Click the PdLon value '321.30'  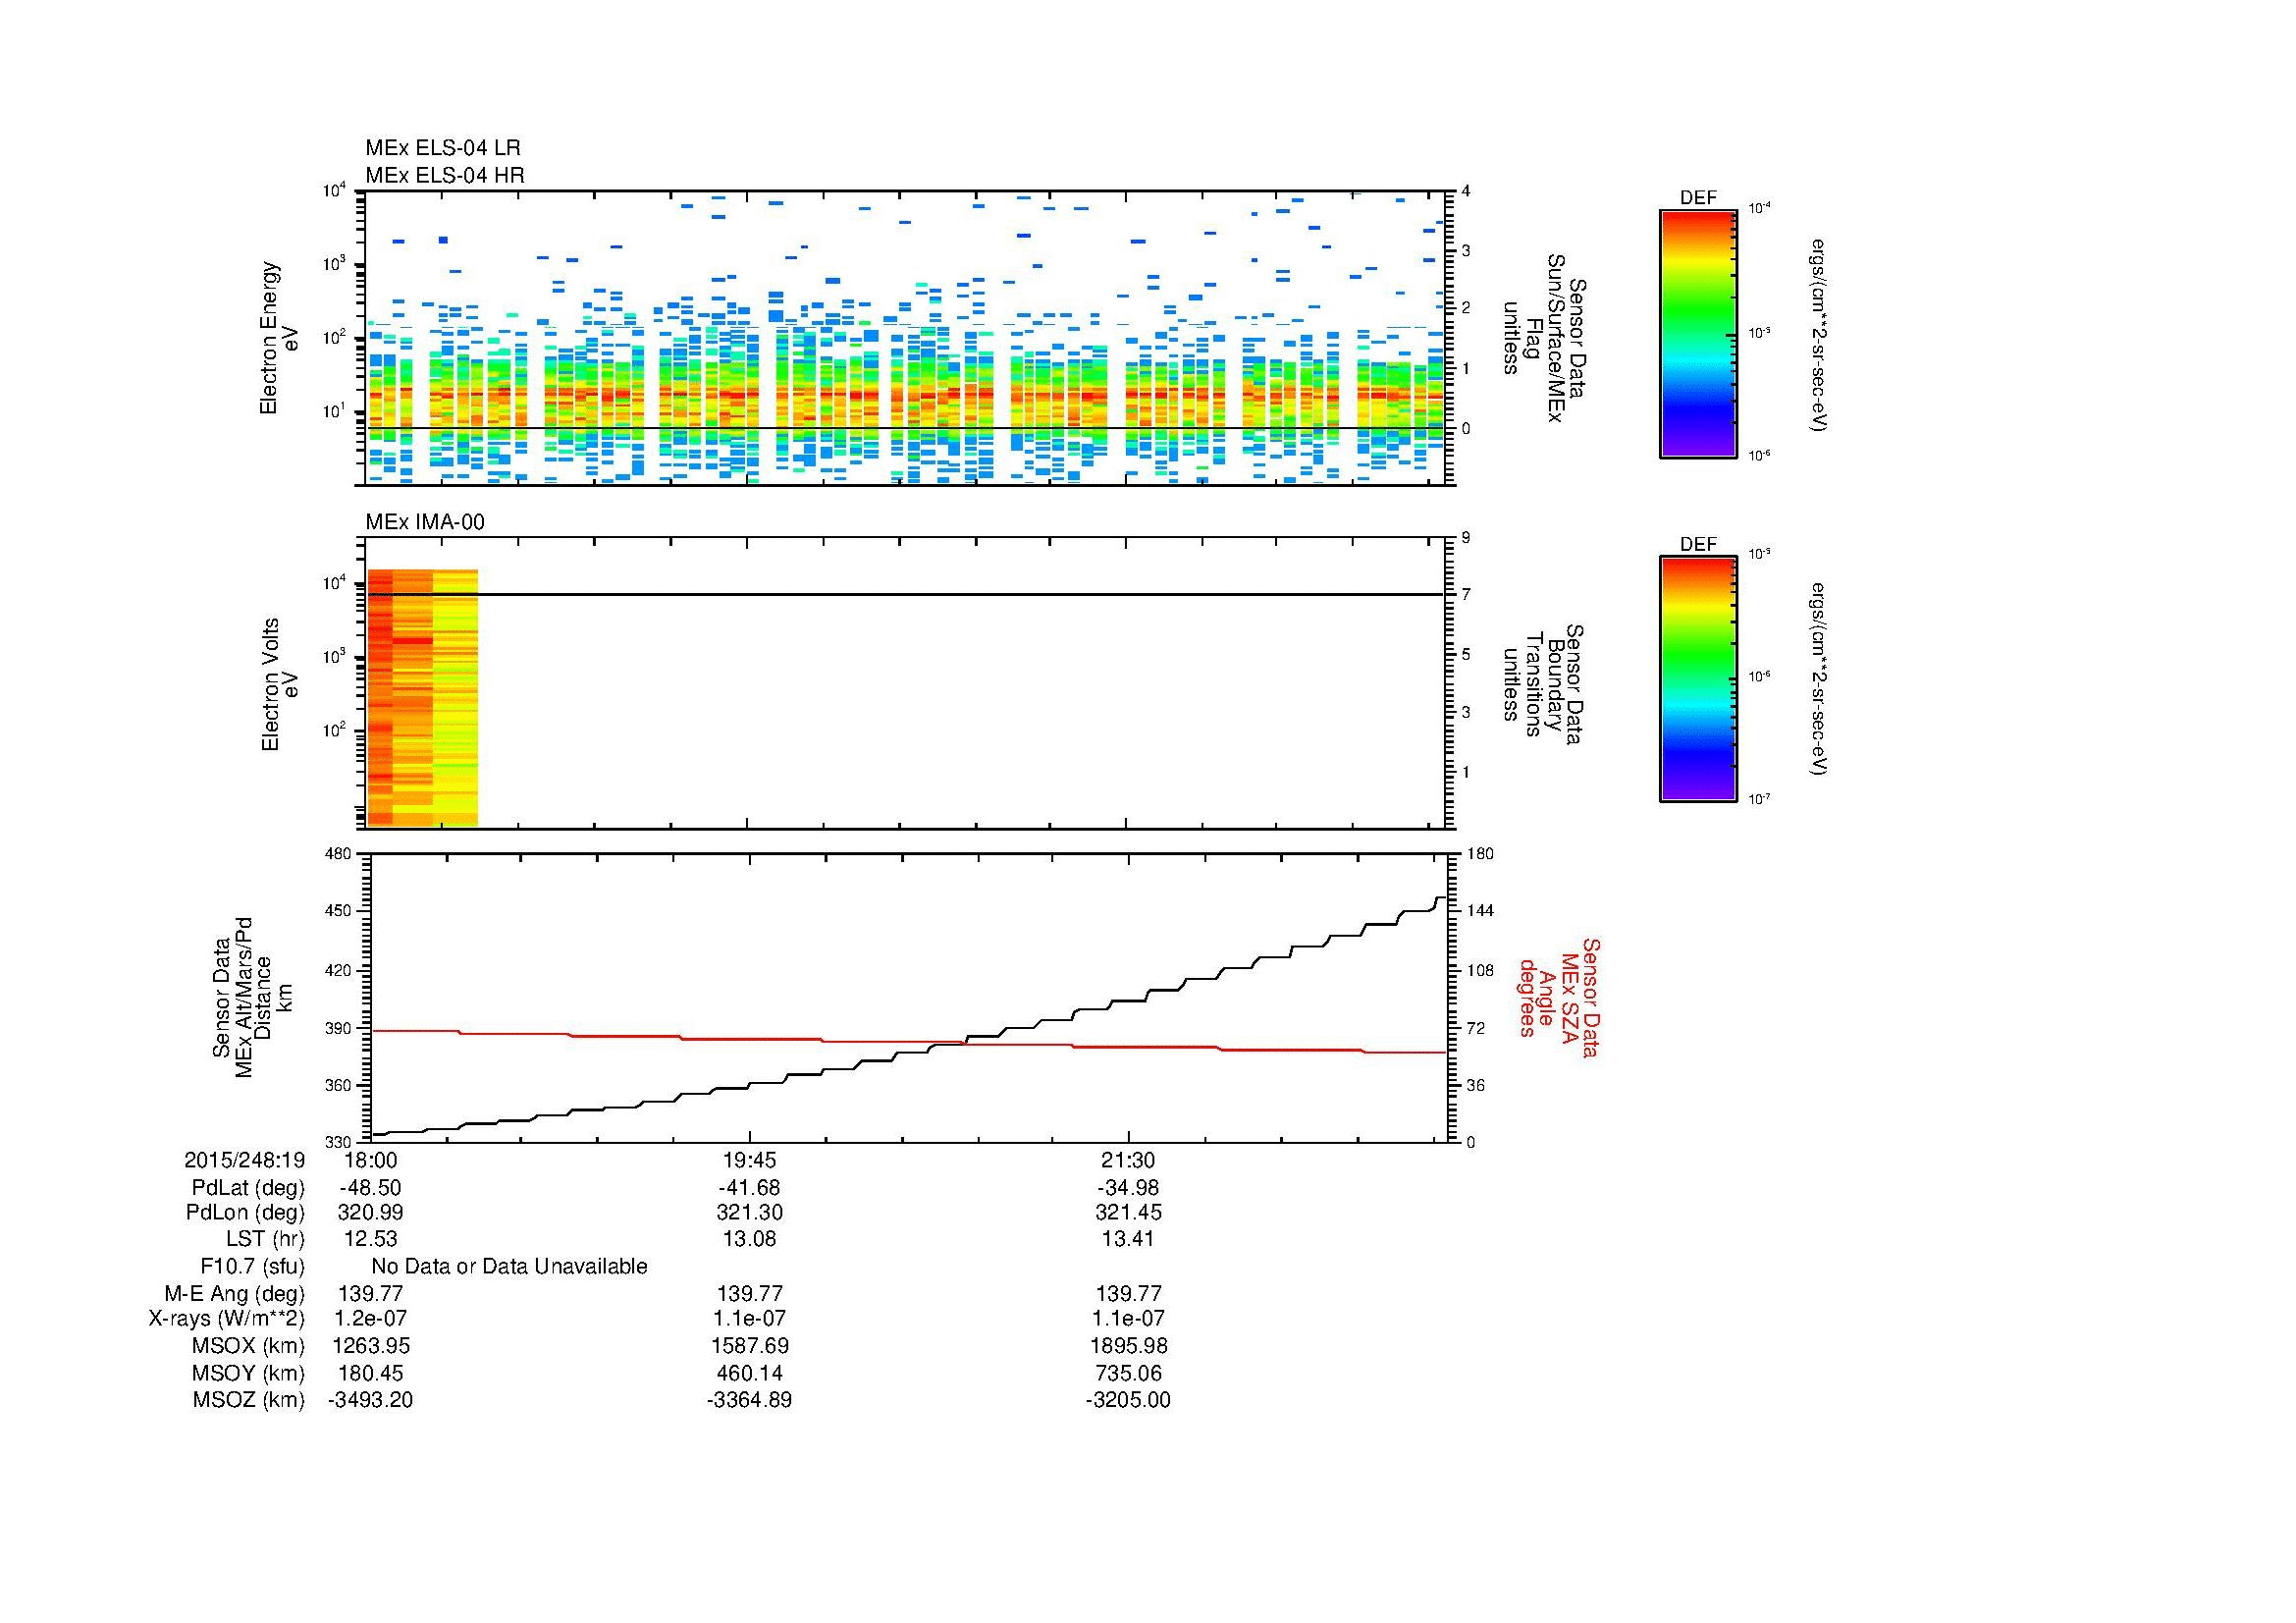750,1213
